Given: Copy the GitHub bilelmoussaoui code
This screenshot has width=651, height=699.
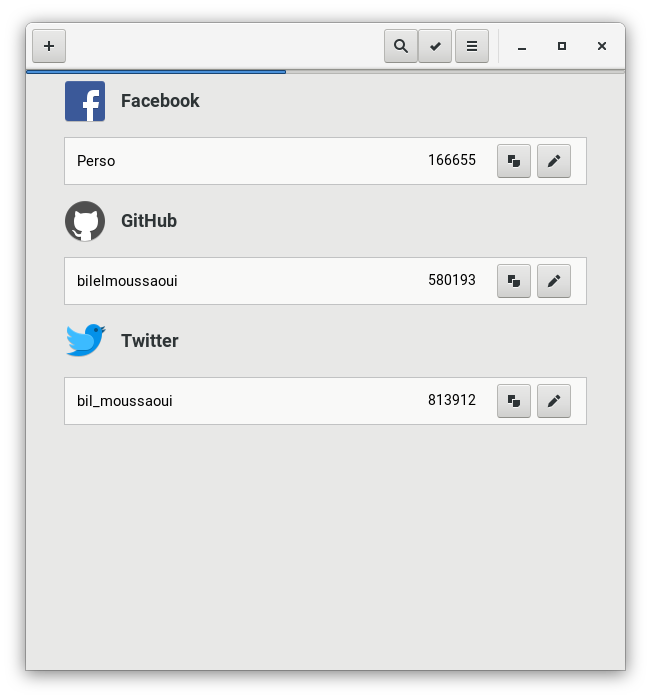Looking at the screenshot, I should (514, 281).
